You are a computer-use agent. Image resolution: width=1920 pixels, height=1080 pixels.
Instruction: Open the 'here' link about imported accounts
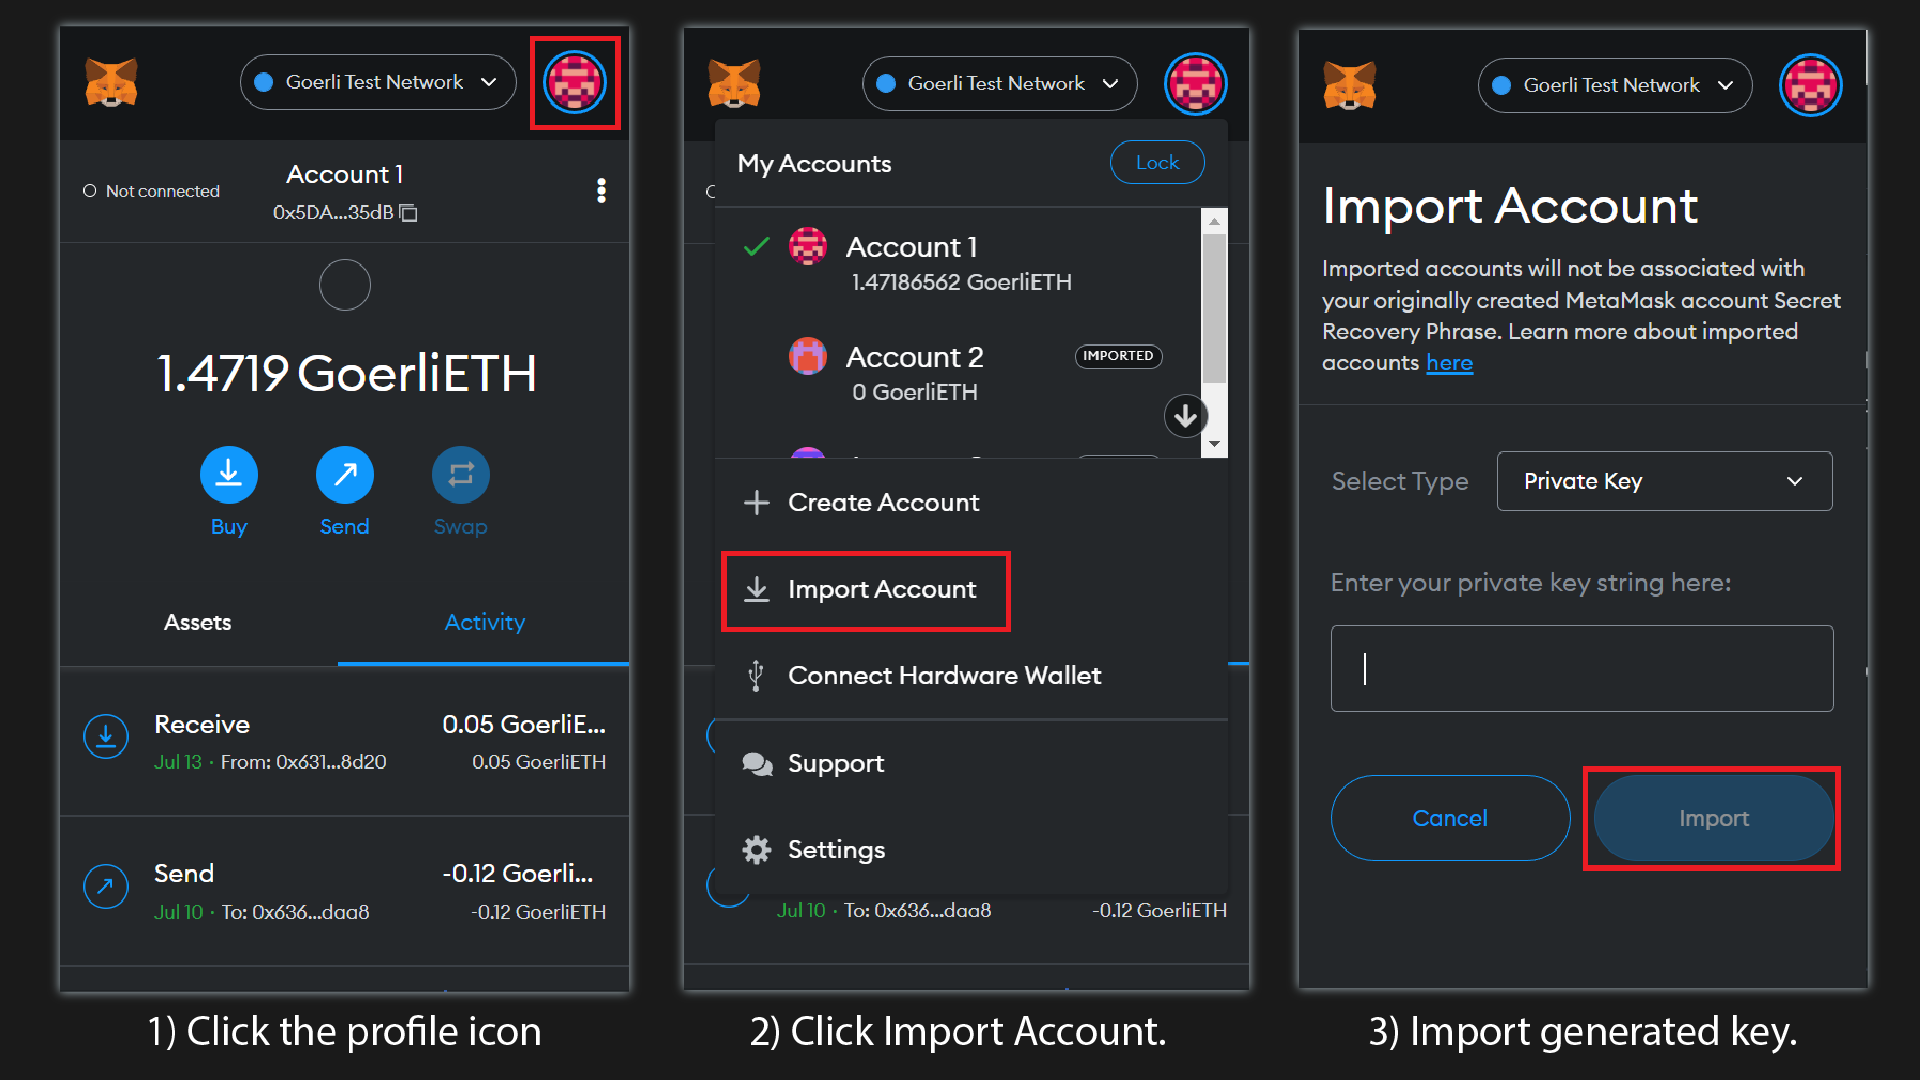point(1450,363)
